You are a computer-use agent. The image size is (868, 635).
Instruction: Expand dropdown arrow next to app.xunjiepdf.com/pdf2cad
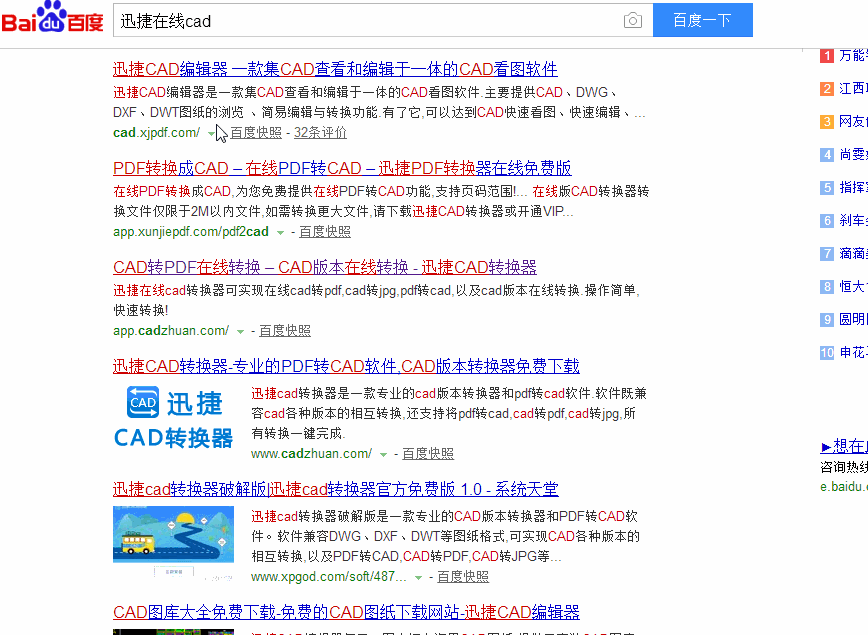tap(280, 233)
